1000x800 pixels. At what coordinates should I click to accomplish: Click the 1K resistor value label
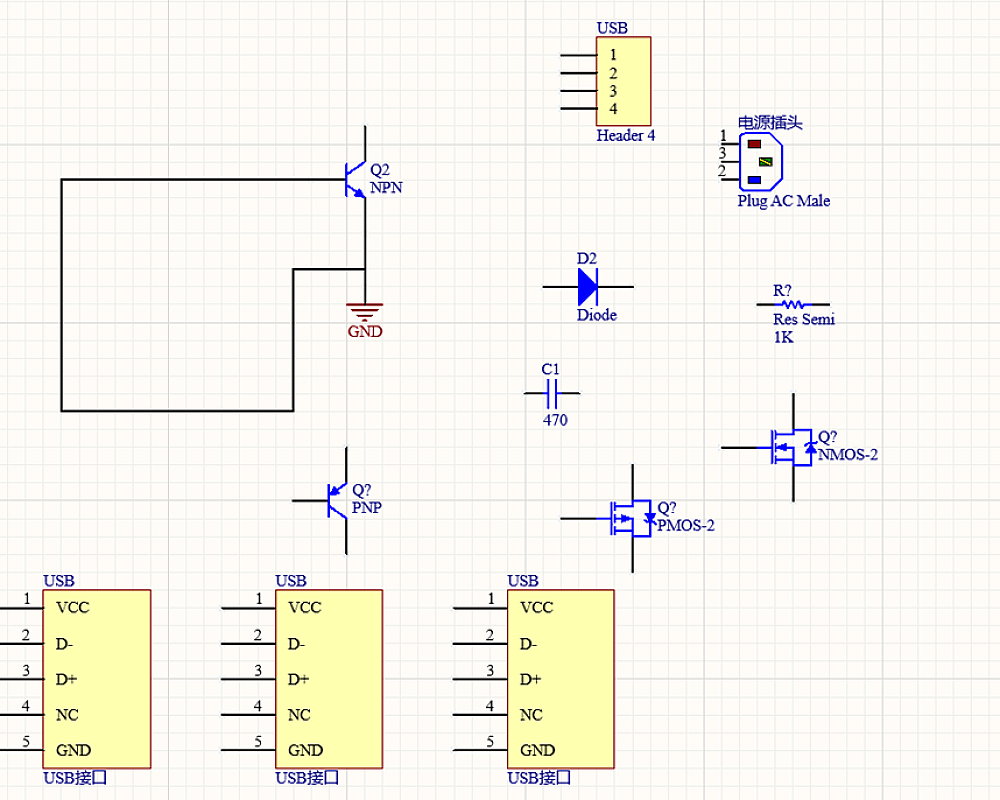[783, 338]
